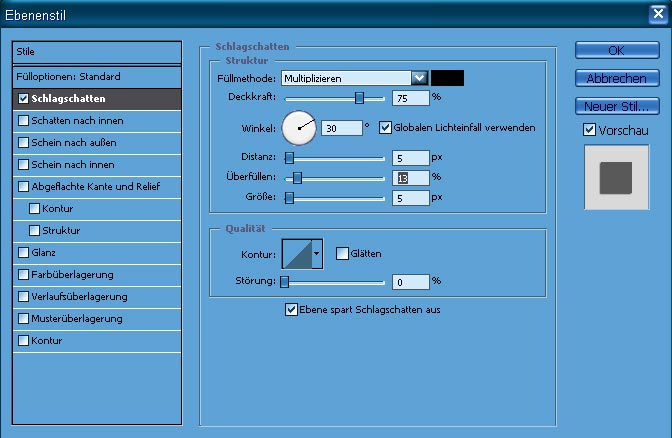This screenshot has width=672, height=438.
Task: Select the Stile entry at top
Action: 97,51
